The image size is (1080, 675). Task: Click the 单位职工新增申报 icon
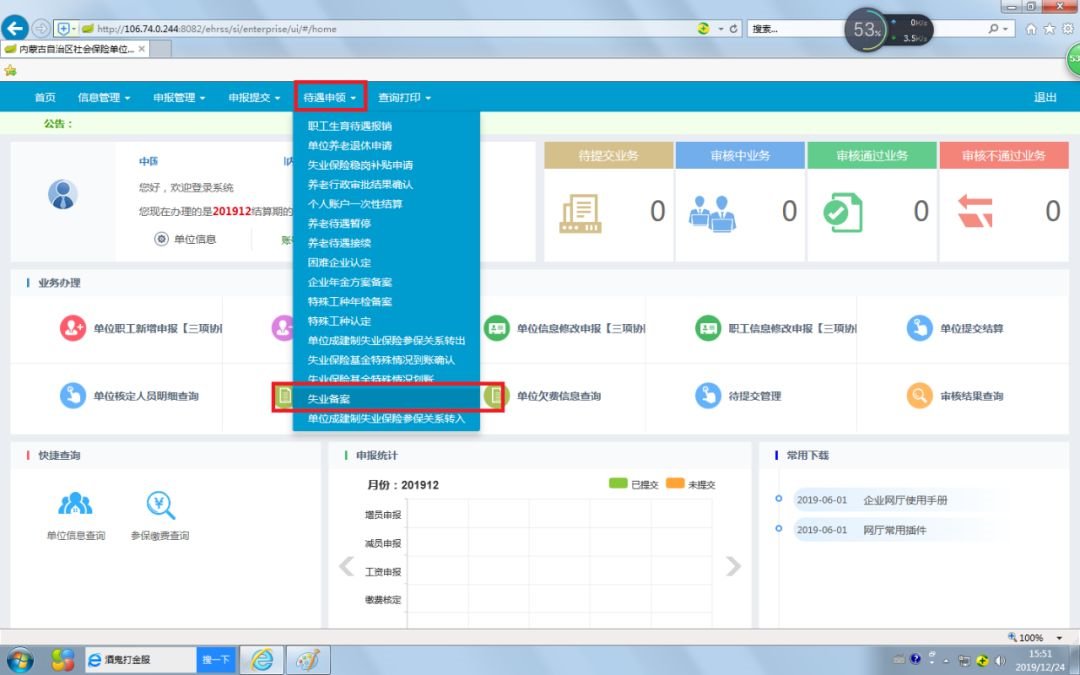pos(73,328)
